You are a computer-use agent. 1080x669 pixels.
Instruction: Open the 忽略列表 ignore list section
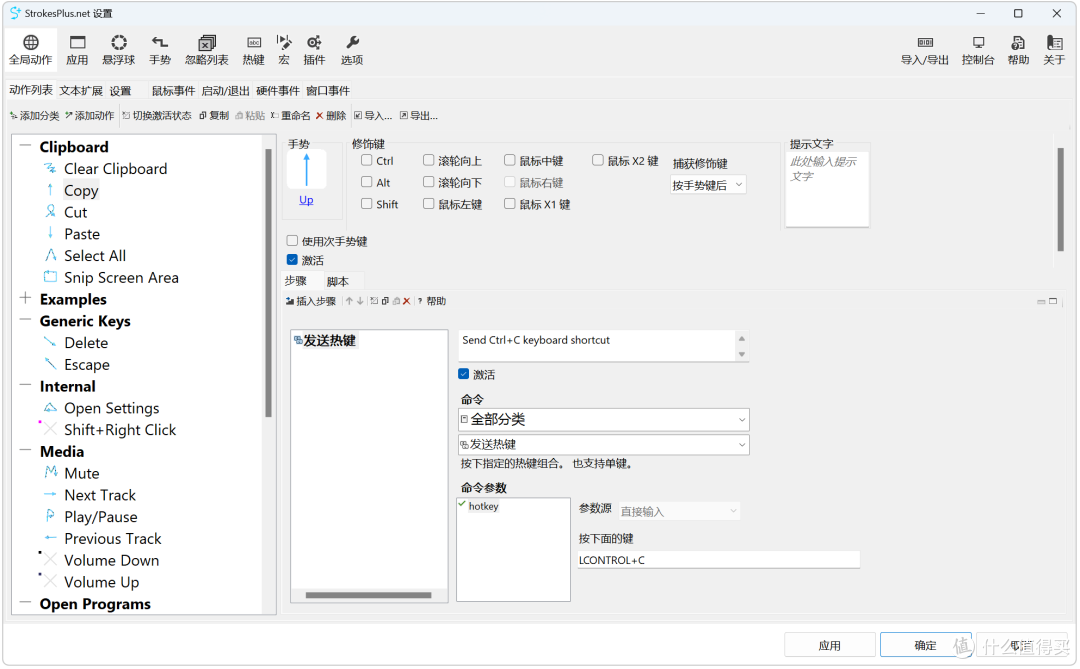pyautogui.click(x=207, y=50)
